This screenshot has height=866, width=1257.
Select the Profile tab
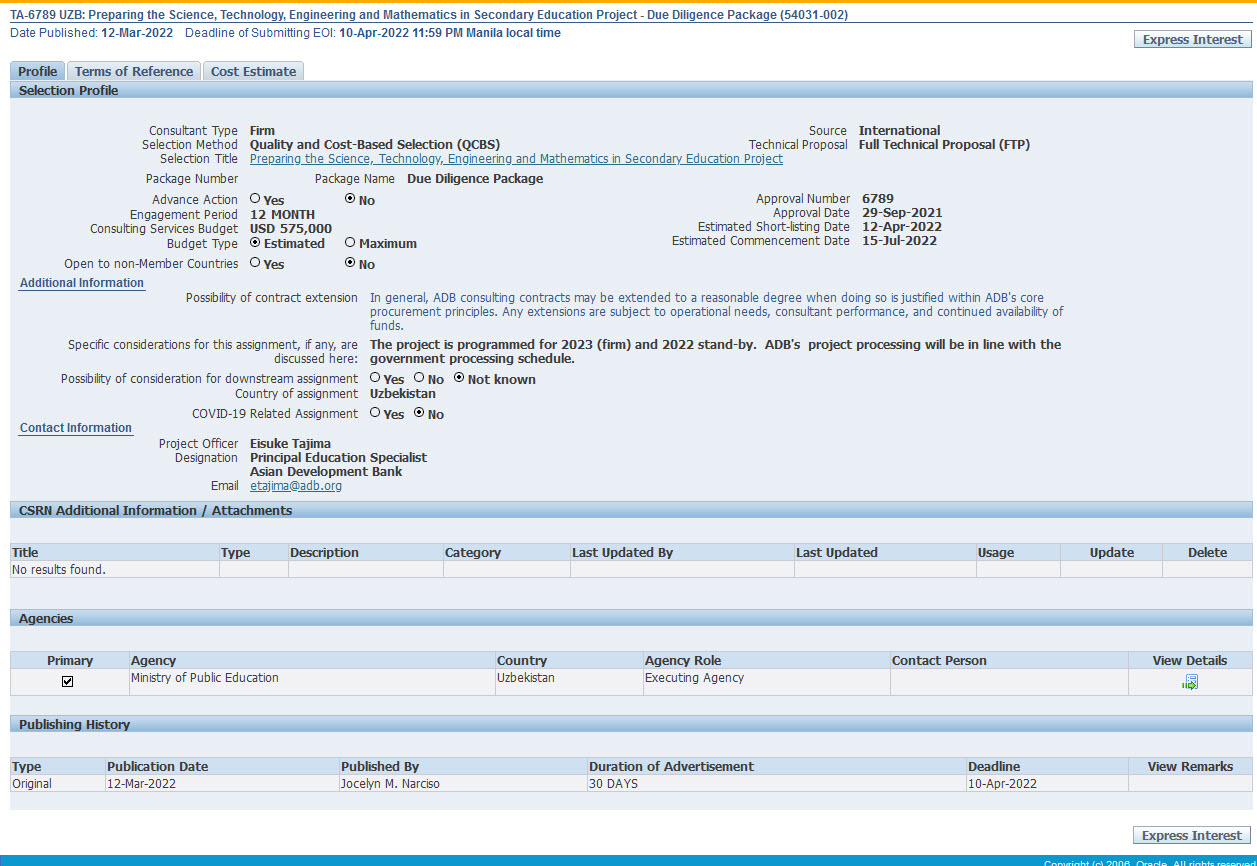pos(38,71)
